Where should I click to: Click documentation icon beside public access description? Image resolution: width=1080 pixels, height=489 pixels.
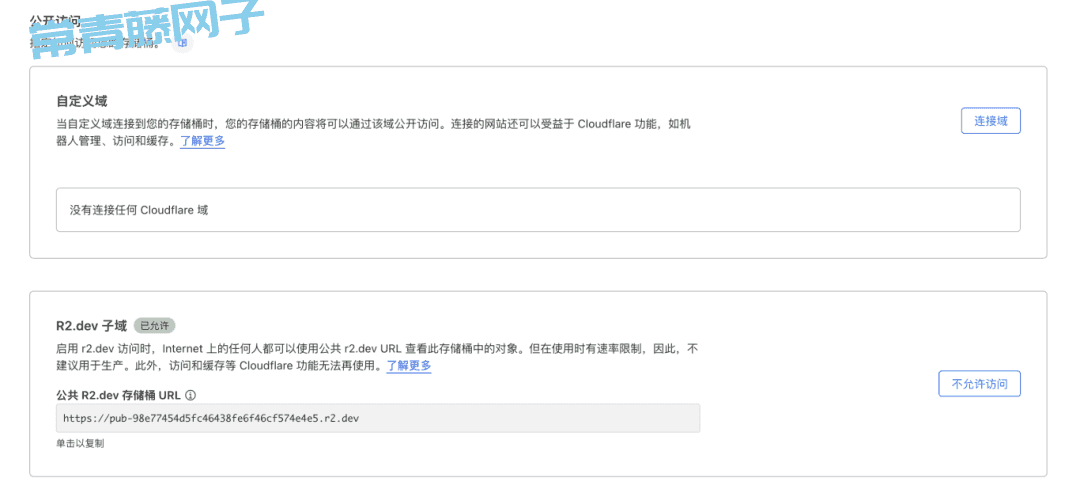183,43
